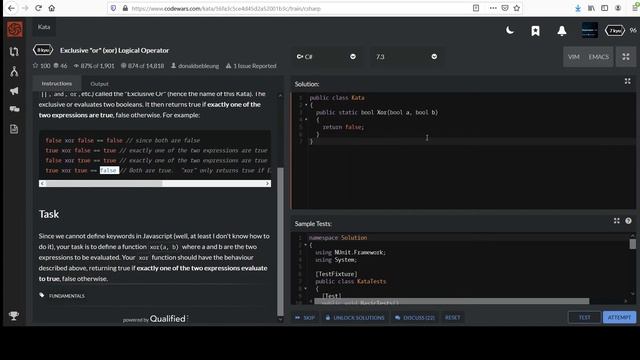Click the star icon with 100

36,65
